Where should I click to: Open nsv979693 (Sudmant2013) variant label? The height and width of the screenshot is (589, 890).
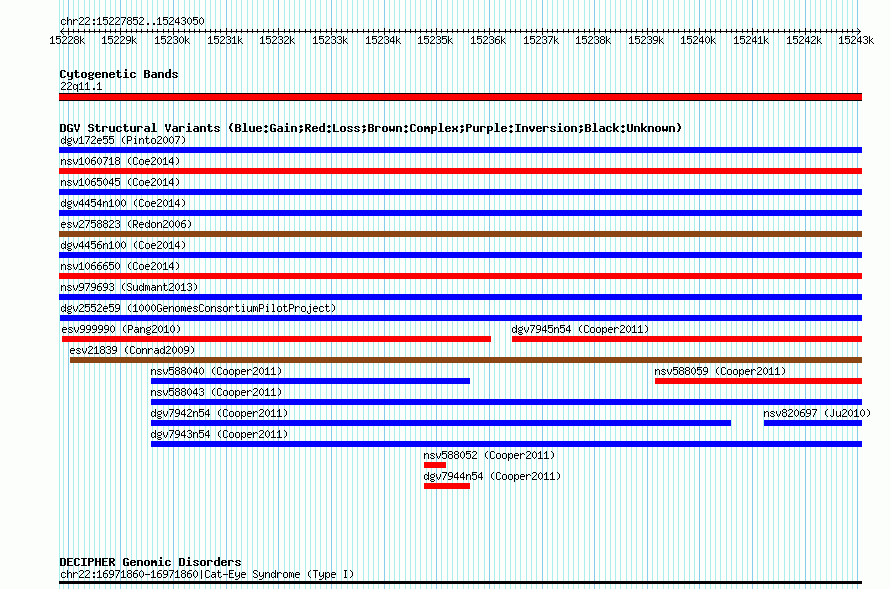coord(129,288)
